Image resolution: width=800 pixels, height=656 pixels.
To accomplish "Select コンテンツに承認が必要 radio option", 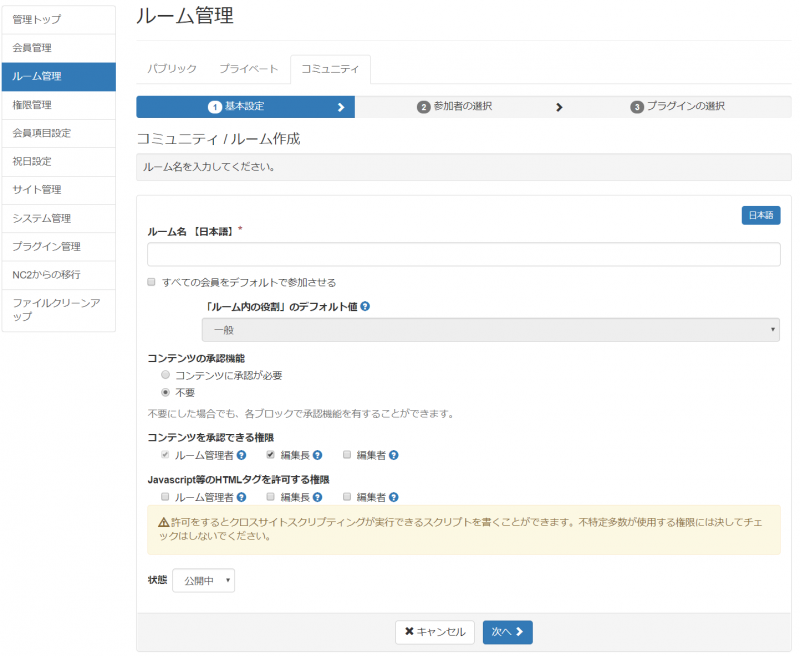I will [166, 375].
